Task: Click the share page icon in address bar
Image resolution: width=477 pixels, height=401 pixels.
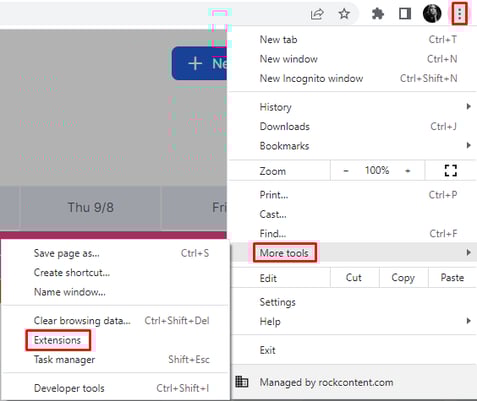Action: (x=317, y=14)
